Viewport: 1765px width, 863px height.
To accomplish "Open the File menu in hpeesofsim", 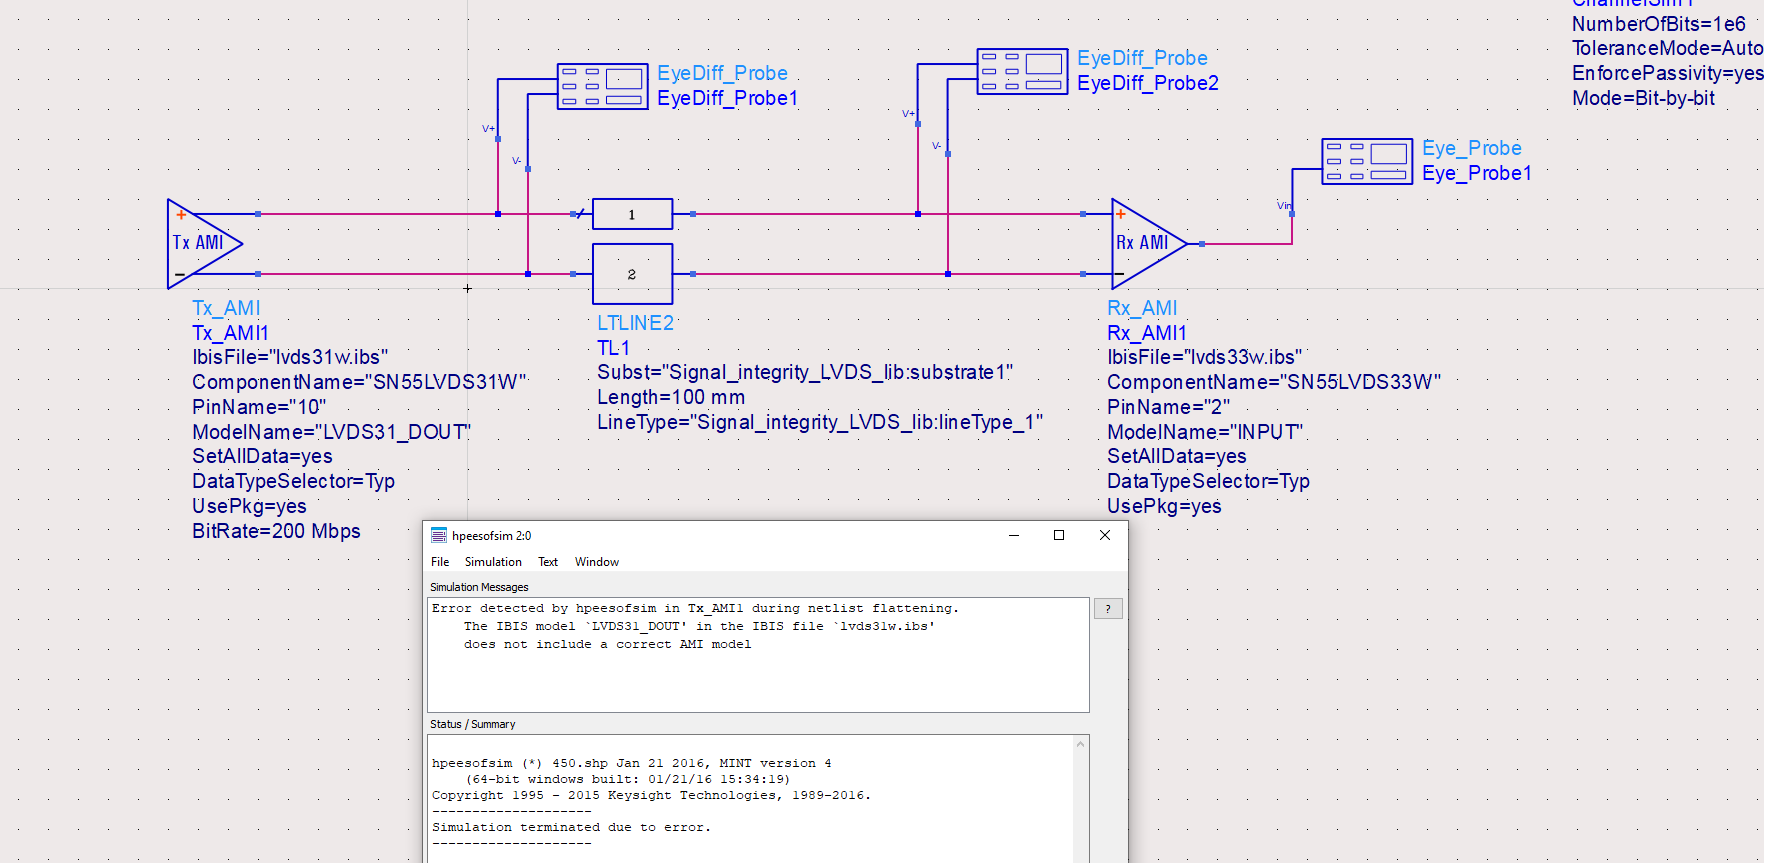I will click(x=440, y=562).
